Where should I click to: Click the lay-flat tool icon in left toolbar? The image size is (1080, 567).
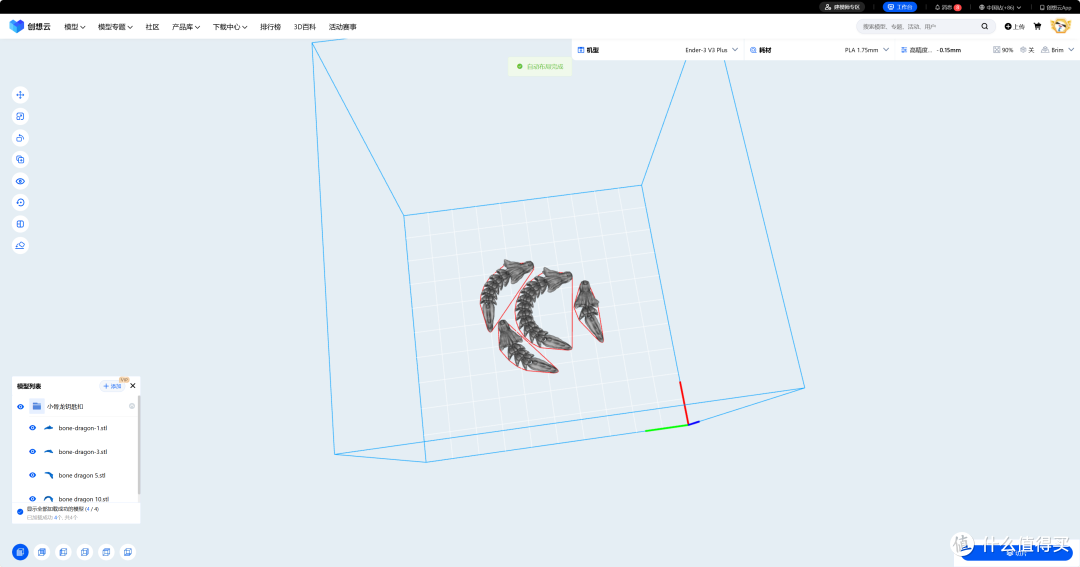click(x=20, y=245)
